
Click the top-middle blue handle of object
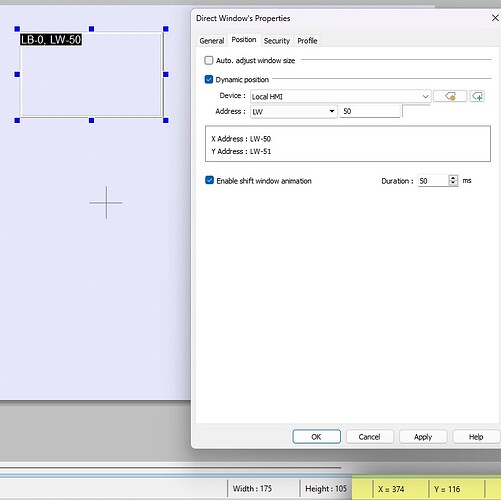pyautogui.click(x=92, y=29)
